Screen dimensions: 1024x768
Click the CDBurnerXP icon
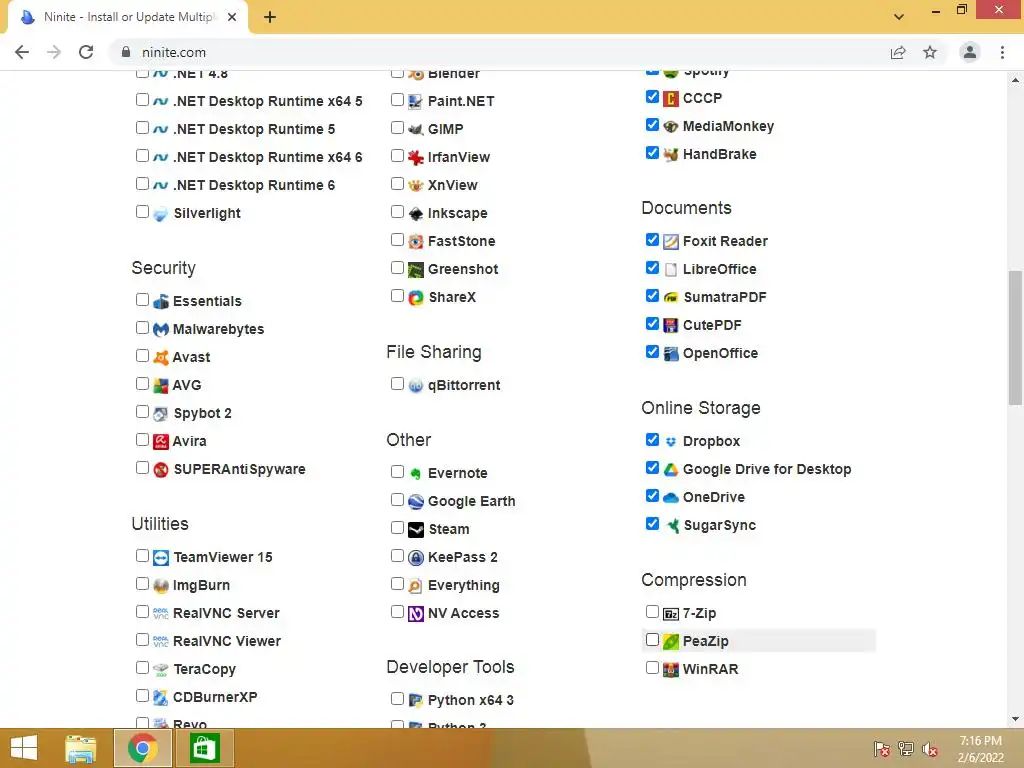161,697
